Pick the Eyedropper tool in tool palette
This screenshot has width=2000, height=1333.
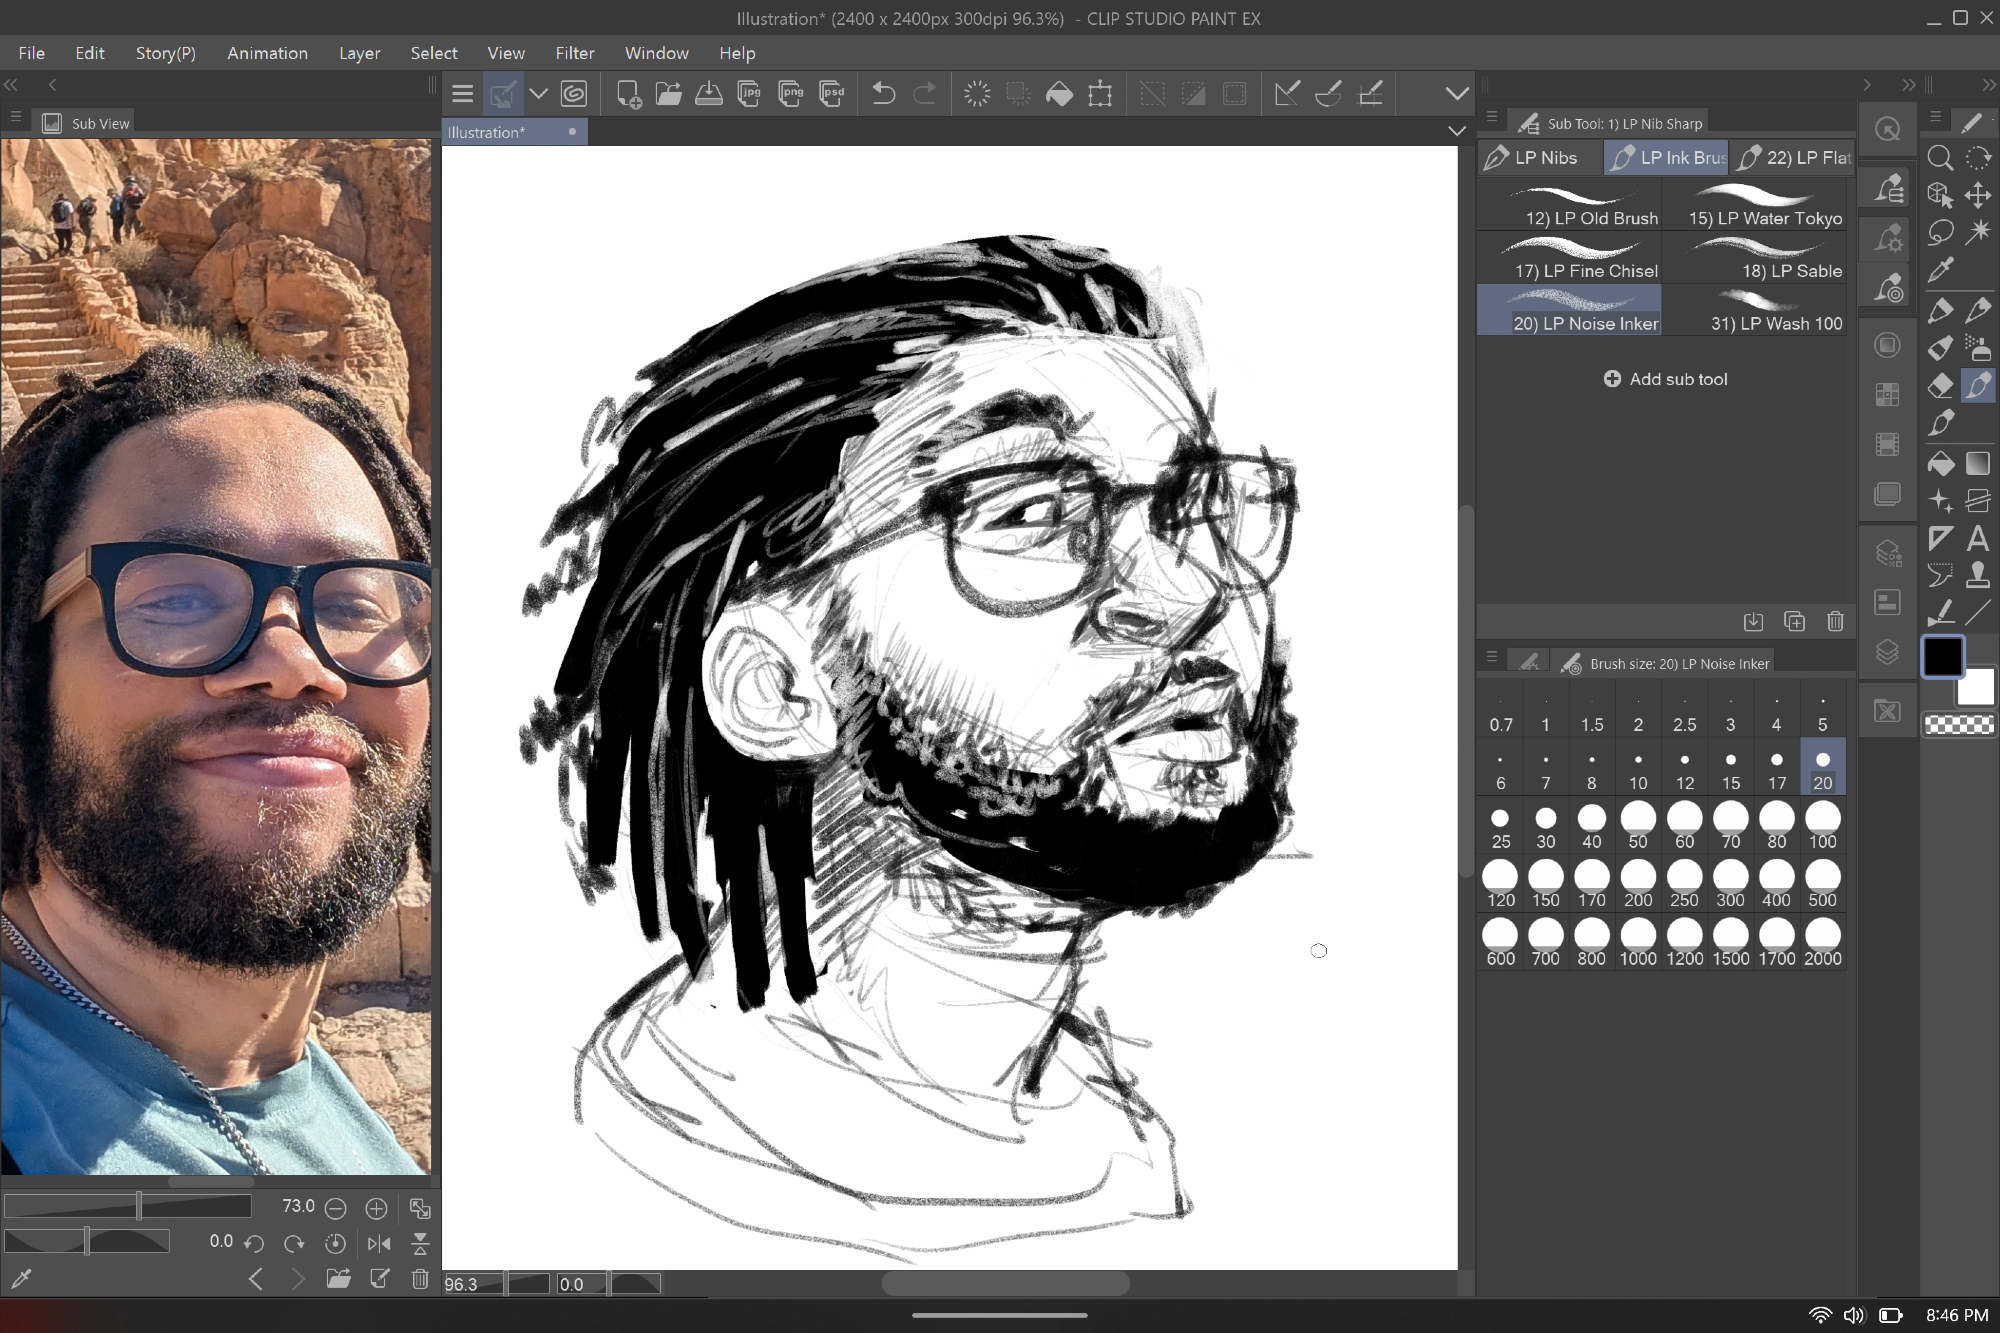[x=1940, y=270]
